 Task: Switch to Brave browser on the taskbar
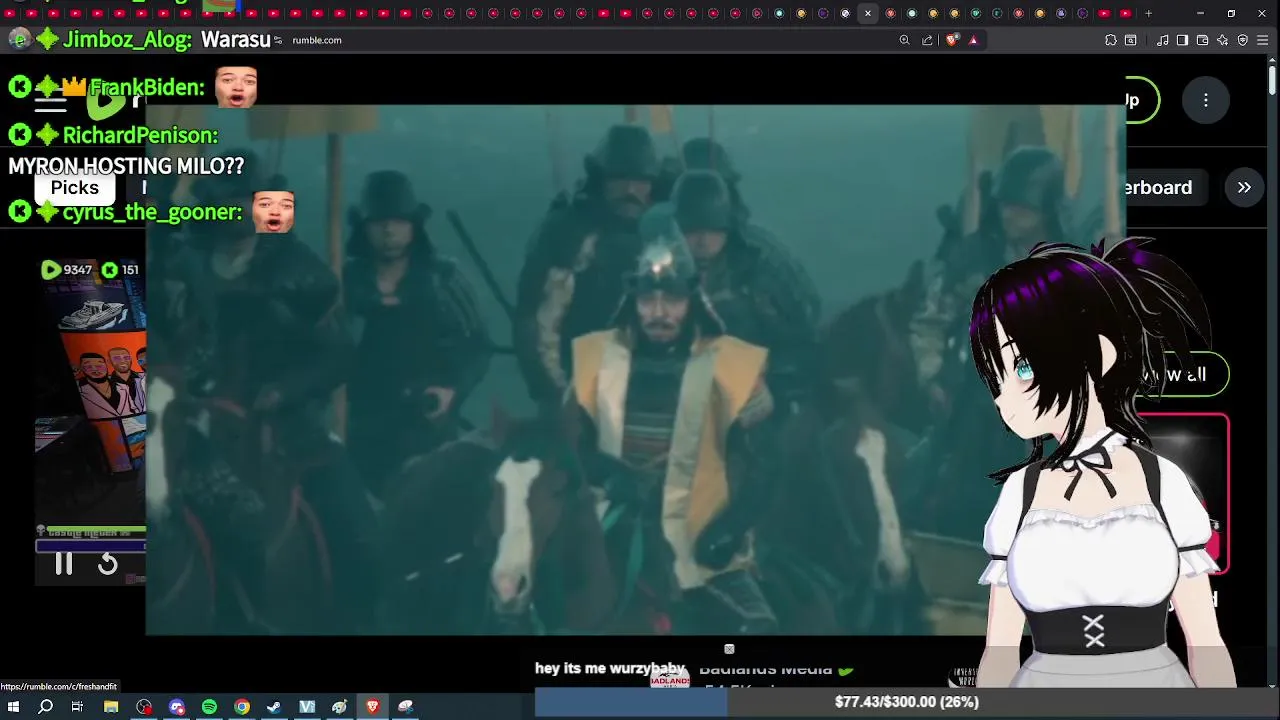pyautogui.click(x=372, y=707)
